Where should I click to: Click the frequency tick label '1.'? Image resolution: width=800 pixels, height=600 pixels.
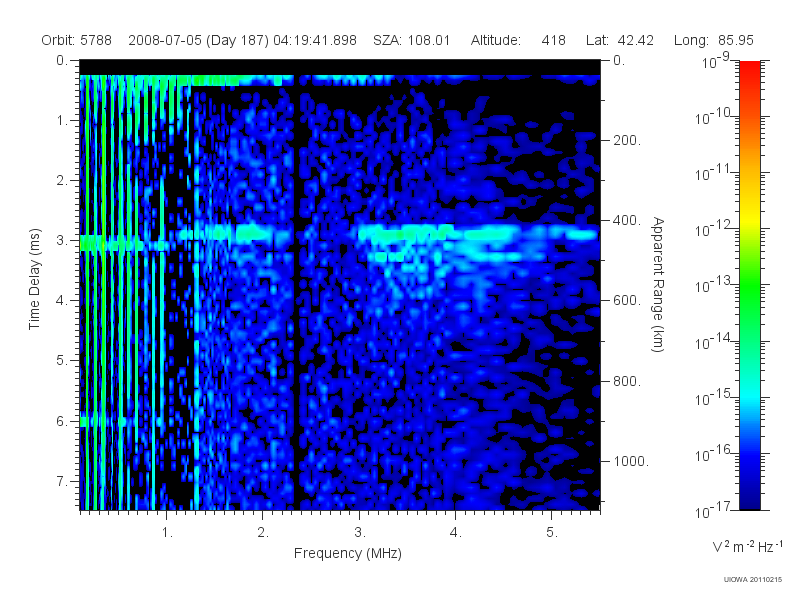(167, 533)
